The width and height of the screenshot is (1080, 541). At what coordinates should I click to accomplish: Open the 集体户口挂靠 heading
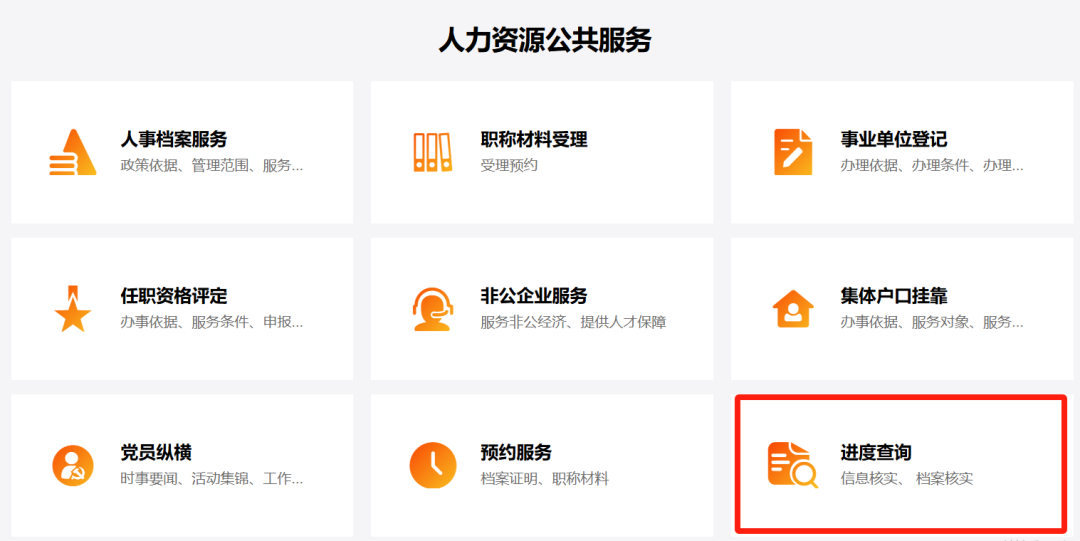point(894,296)
